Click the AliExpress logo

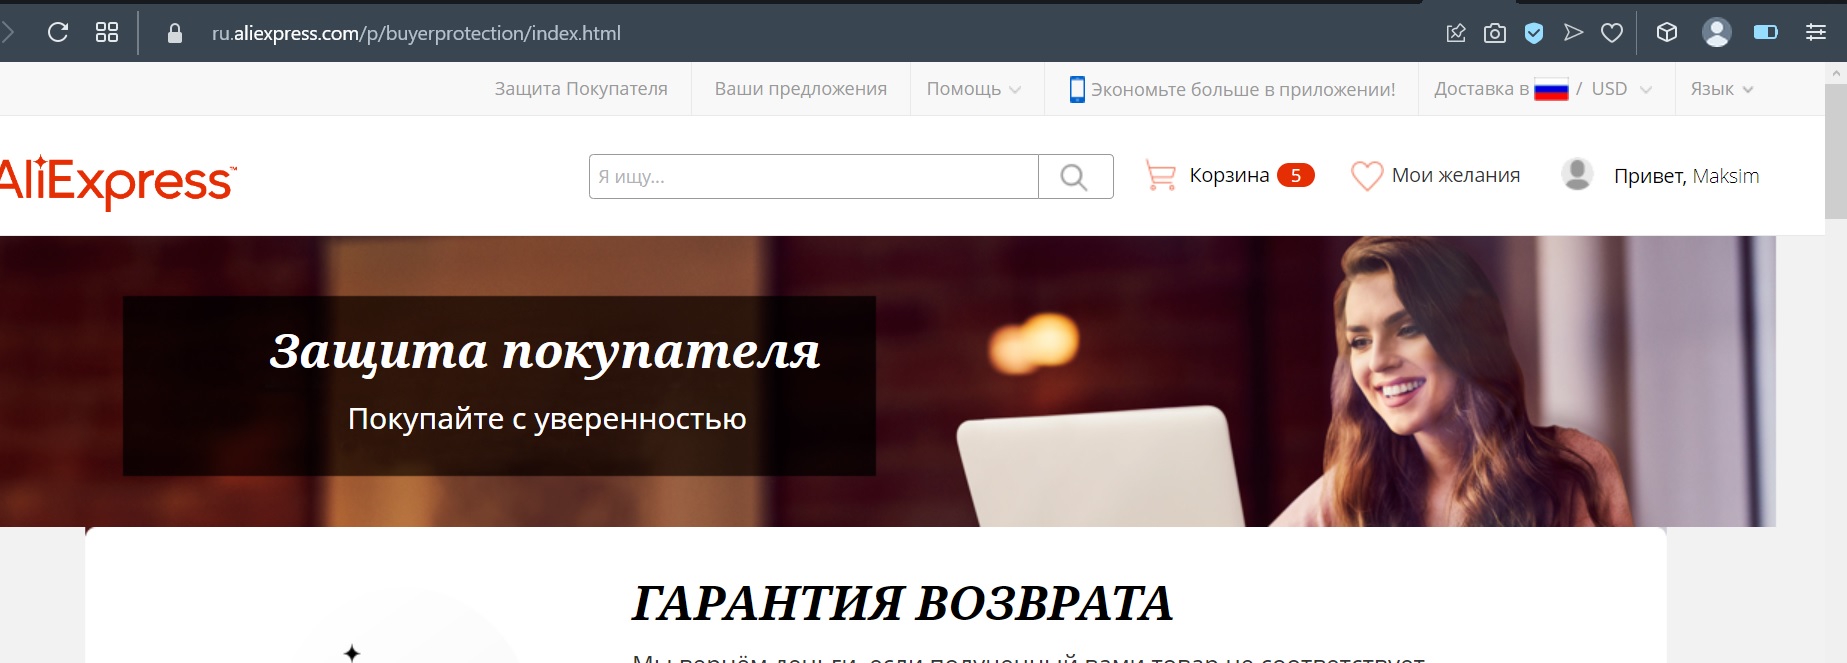click(x=118, y=182)
